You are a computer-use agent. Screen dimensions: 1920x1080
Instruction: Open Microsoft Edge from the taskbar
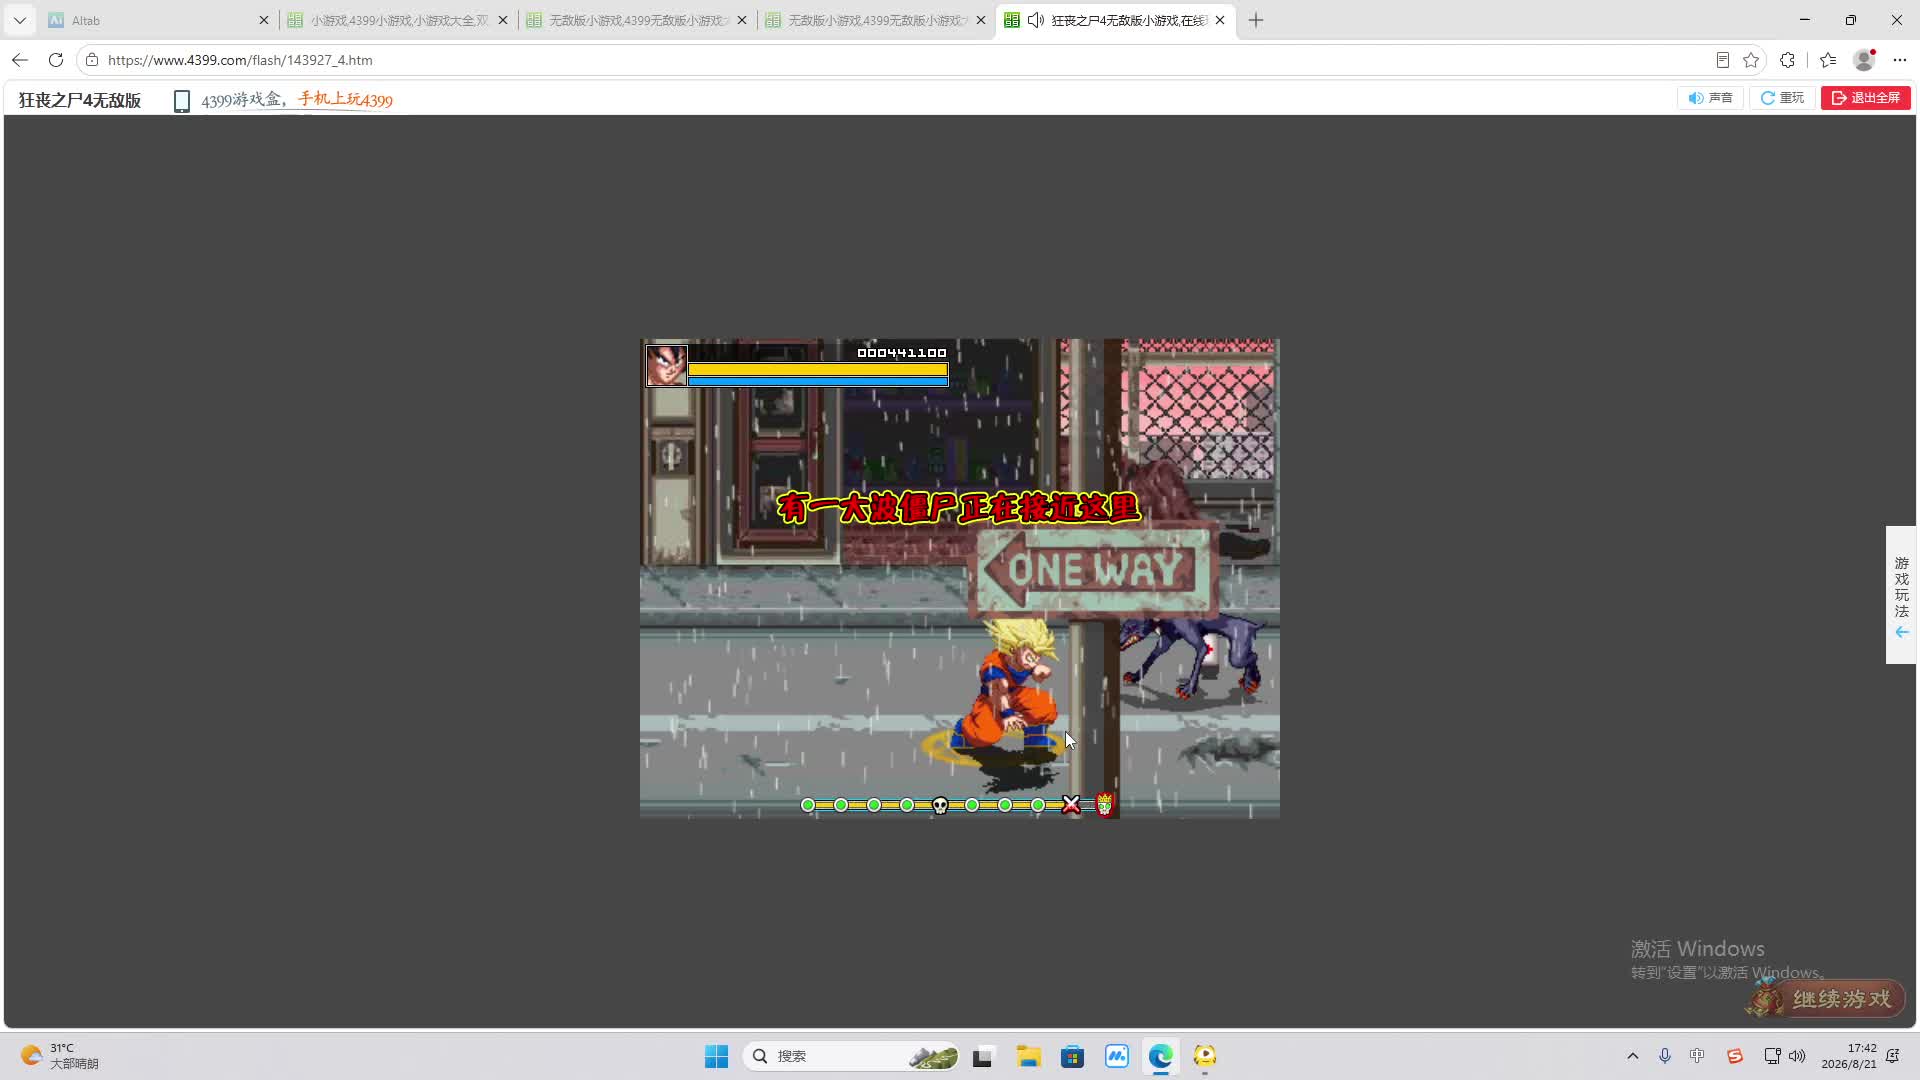tap(1161, 1056)
